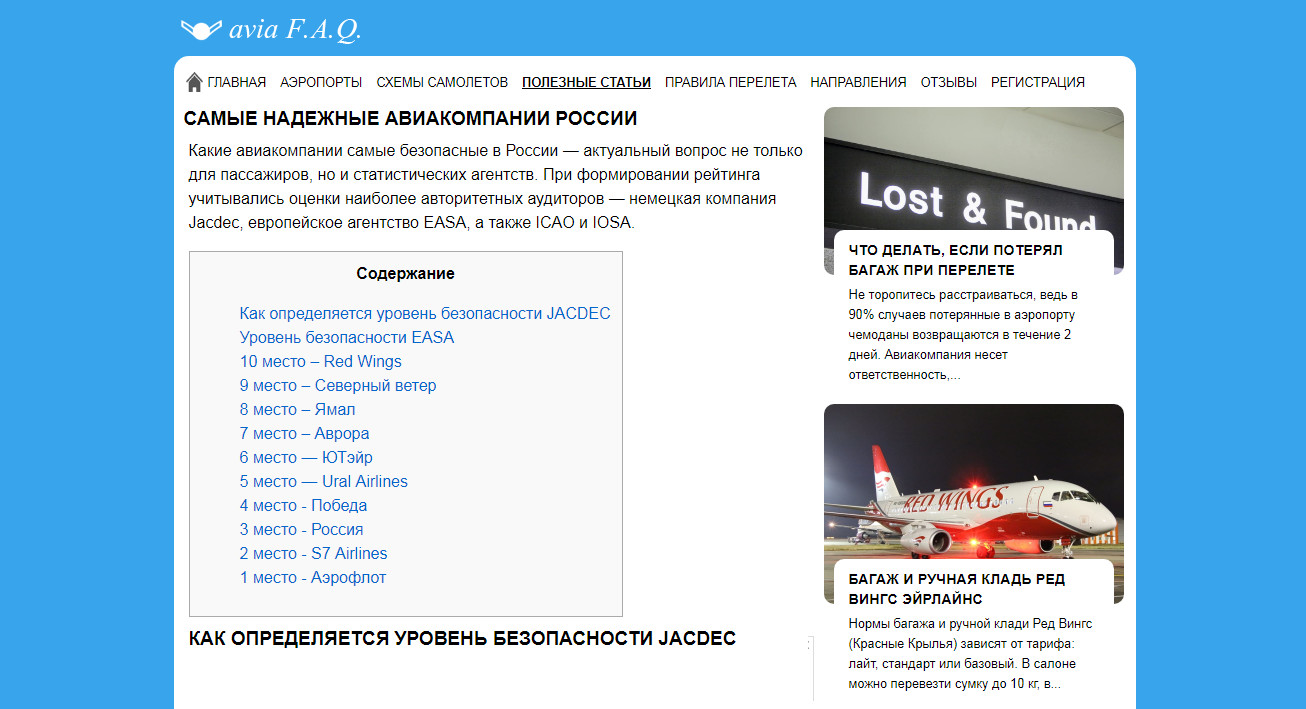The width and height of the screenshot is (1306, 709).
Task: Click the intro paragraph about Jacdec and EASA
Action: click(x=495, y=187)
